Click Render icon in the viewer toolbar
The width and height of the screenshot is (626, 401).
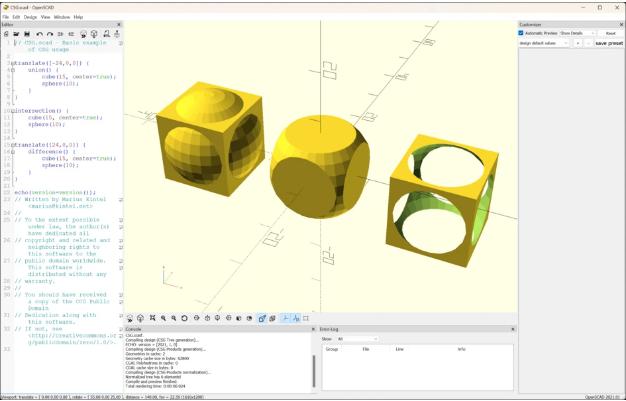[x=141, y=318]
